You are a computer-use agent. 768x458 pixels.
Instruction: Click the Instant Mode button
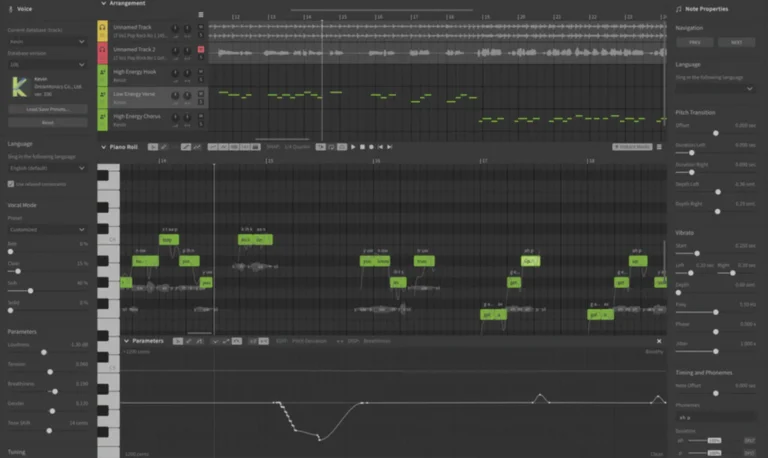coord(632,147)
